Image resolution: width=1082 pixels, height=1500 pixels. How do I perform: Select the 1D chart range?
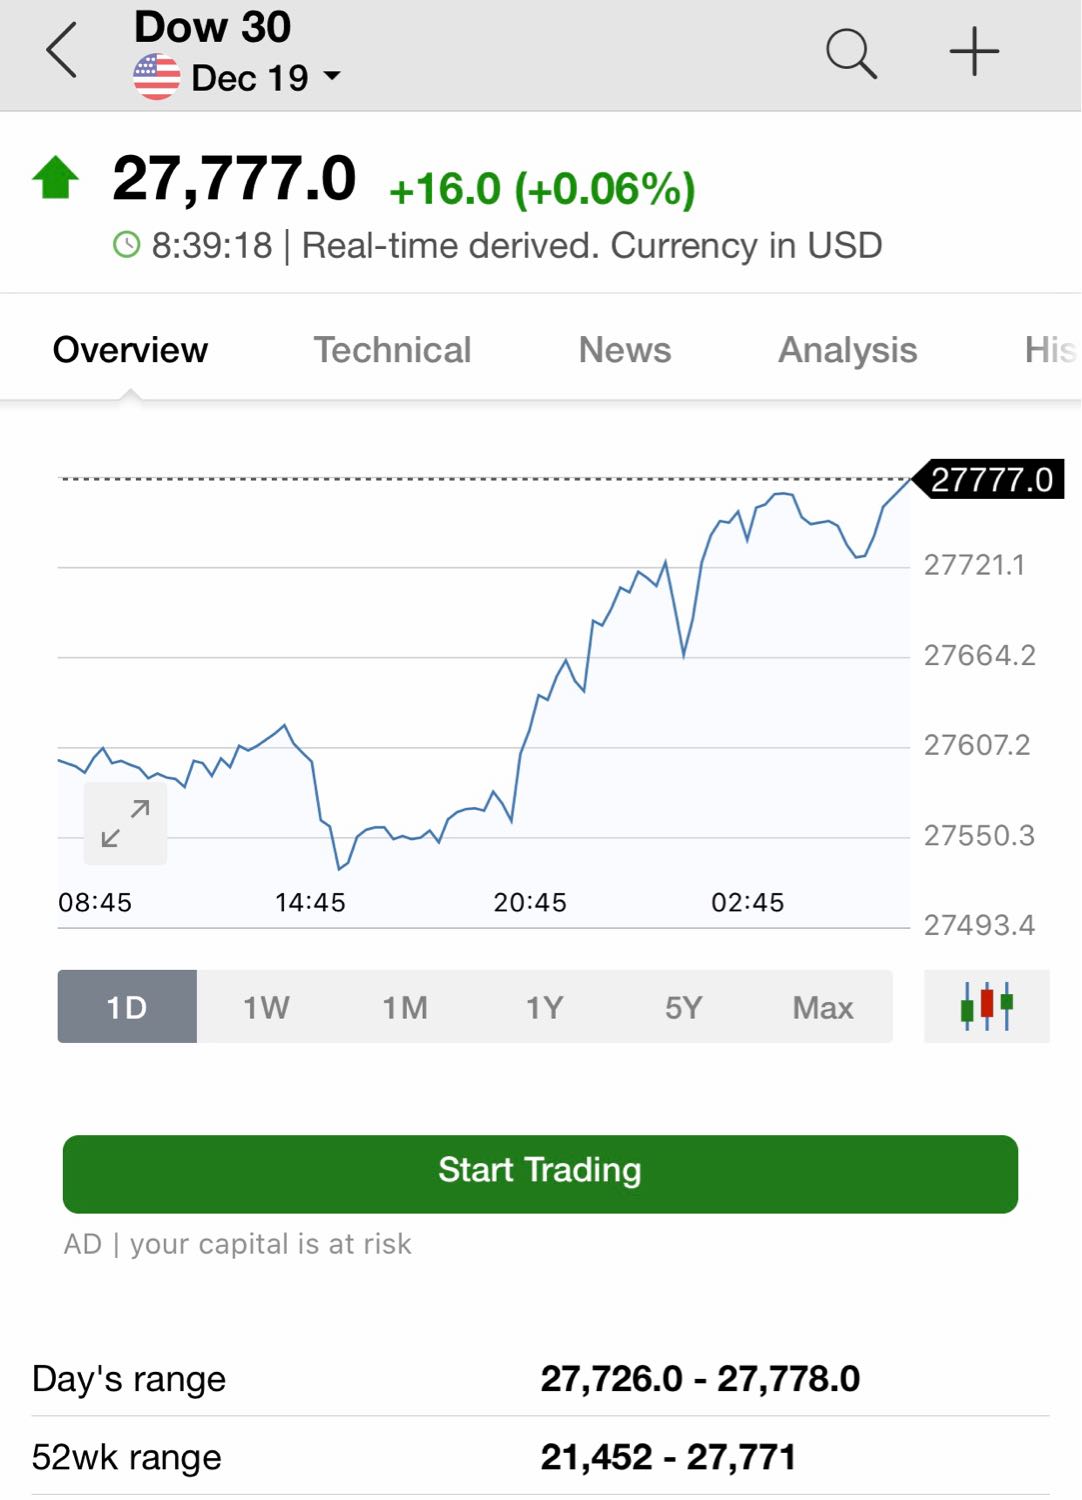pos(127,1007)
